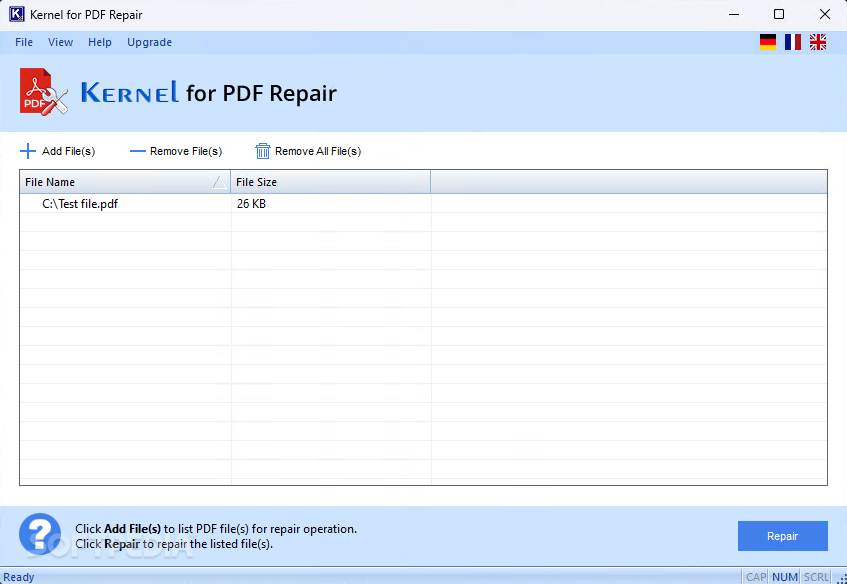847x584 pixels.
Task: Minimize the Kernel for PDF Repair window
Action: [734, 15]
